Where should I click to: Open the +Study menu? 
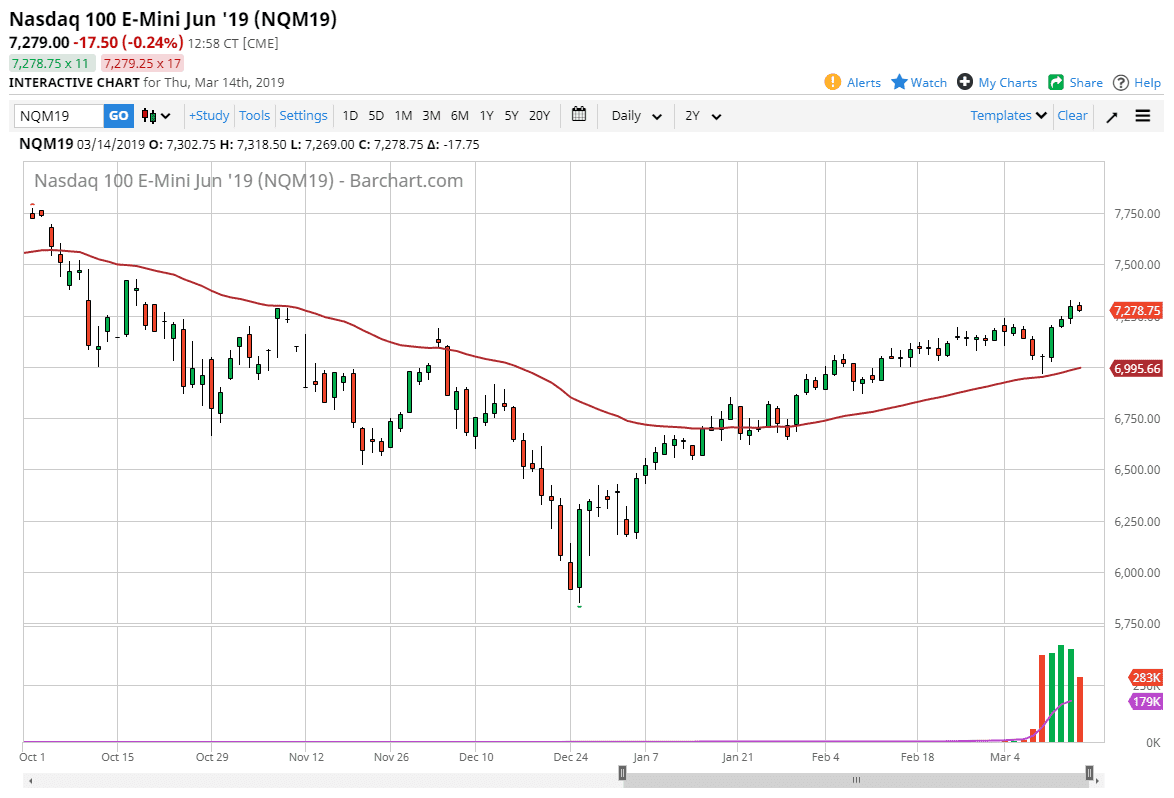(x=208, y=115)
